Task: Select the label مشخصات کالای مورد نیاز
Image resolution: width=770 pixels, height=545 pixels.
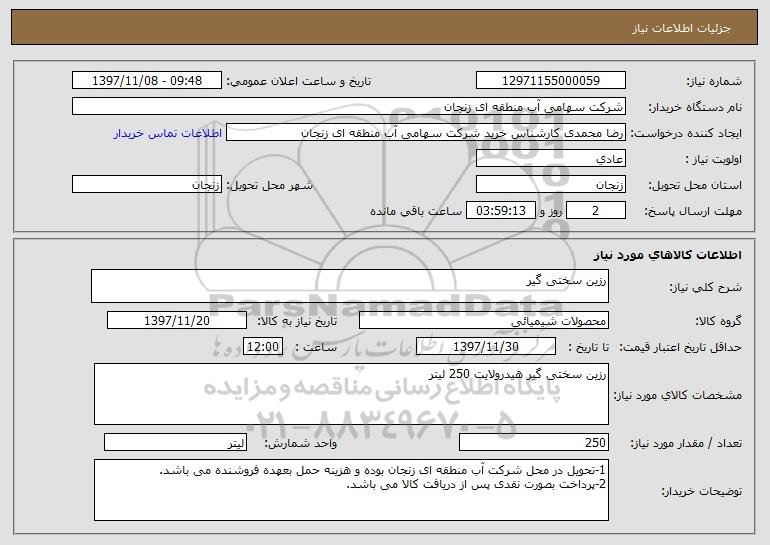Action: pyautogui.click(x=678, y=395)
